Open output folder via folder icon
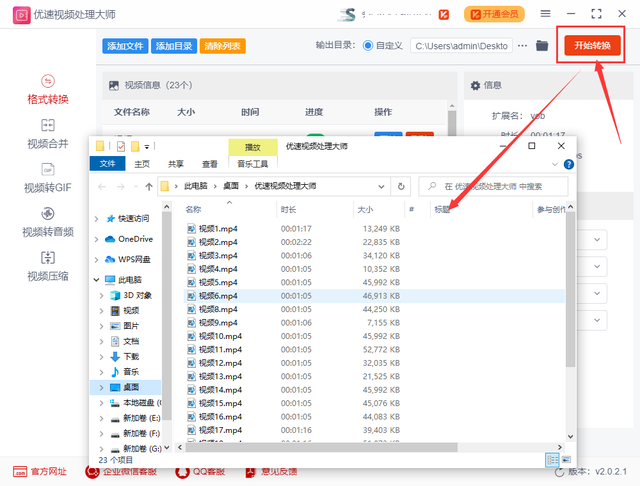Viewport: 640px width, 486px height. 542,46
